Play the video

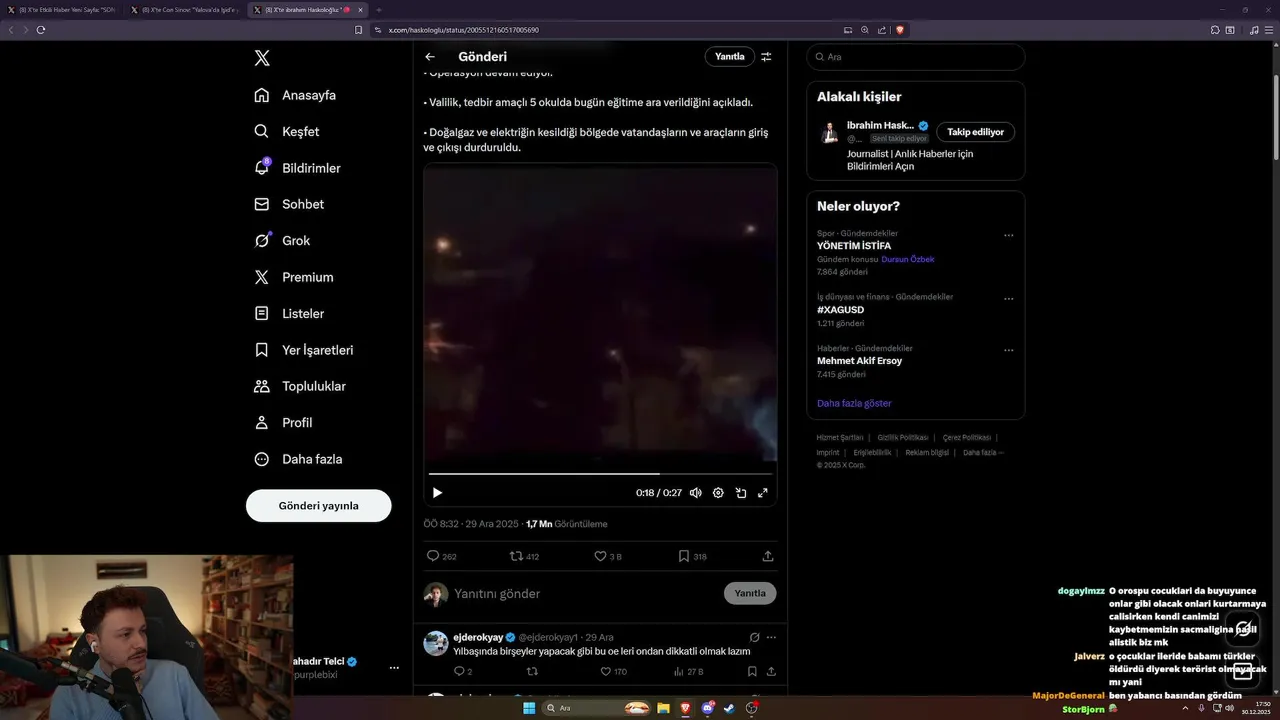(x=437, y=492)
